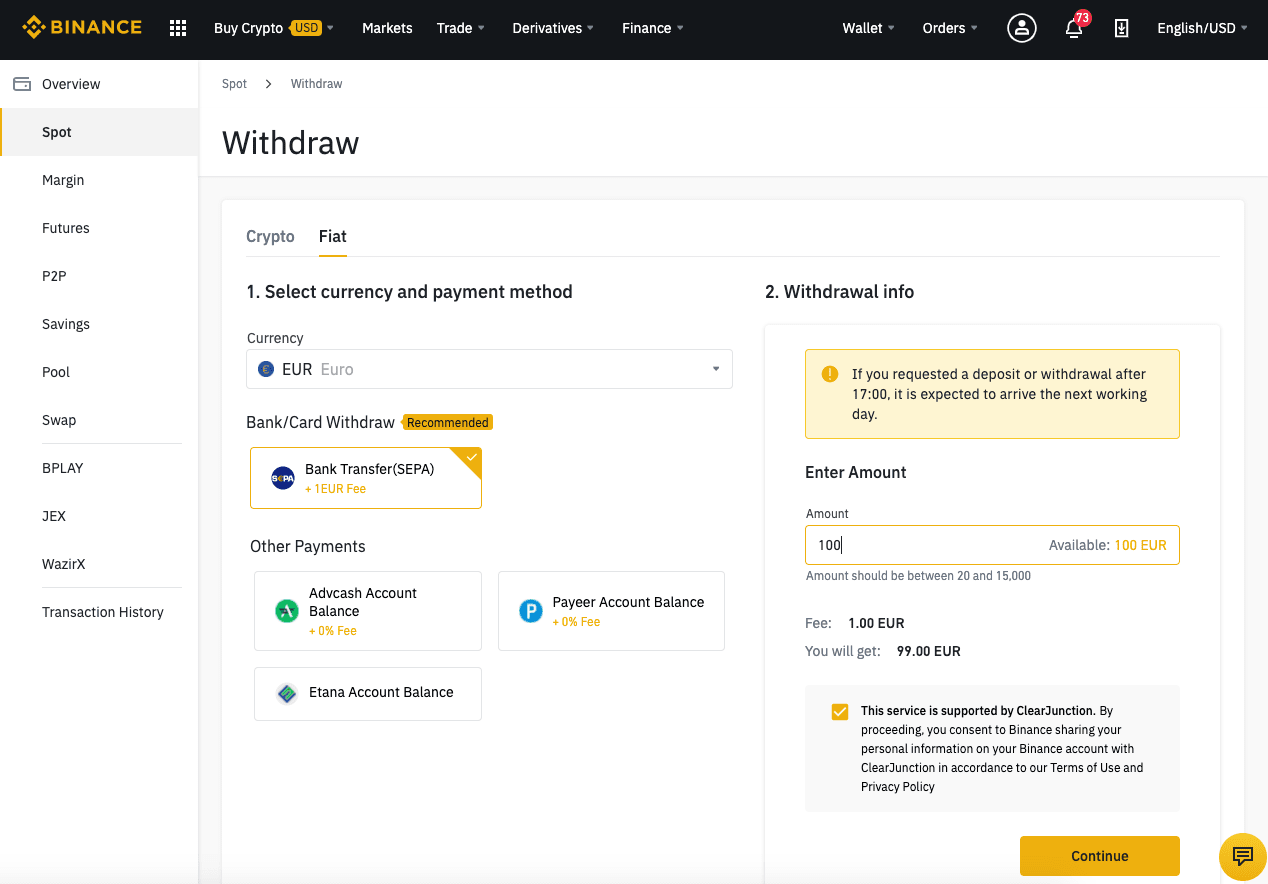The height and width of the screenshot is (884, 1268).
Task: Open the user profile icon
Action: click(1021, 28)
